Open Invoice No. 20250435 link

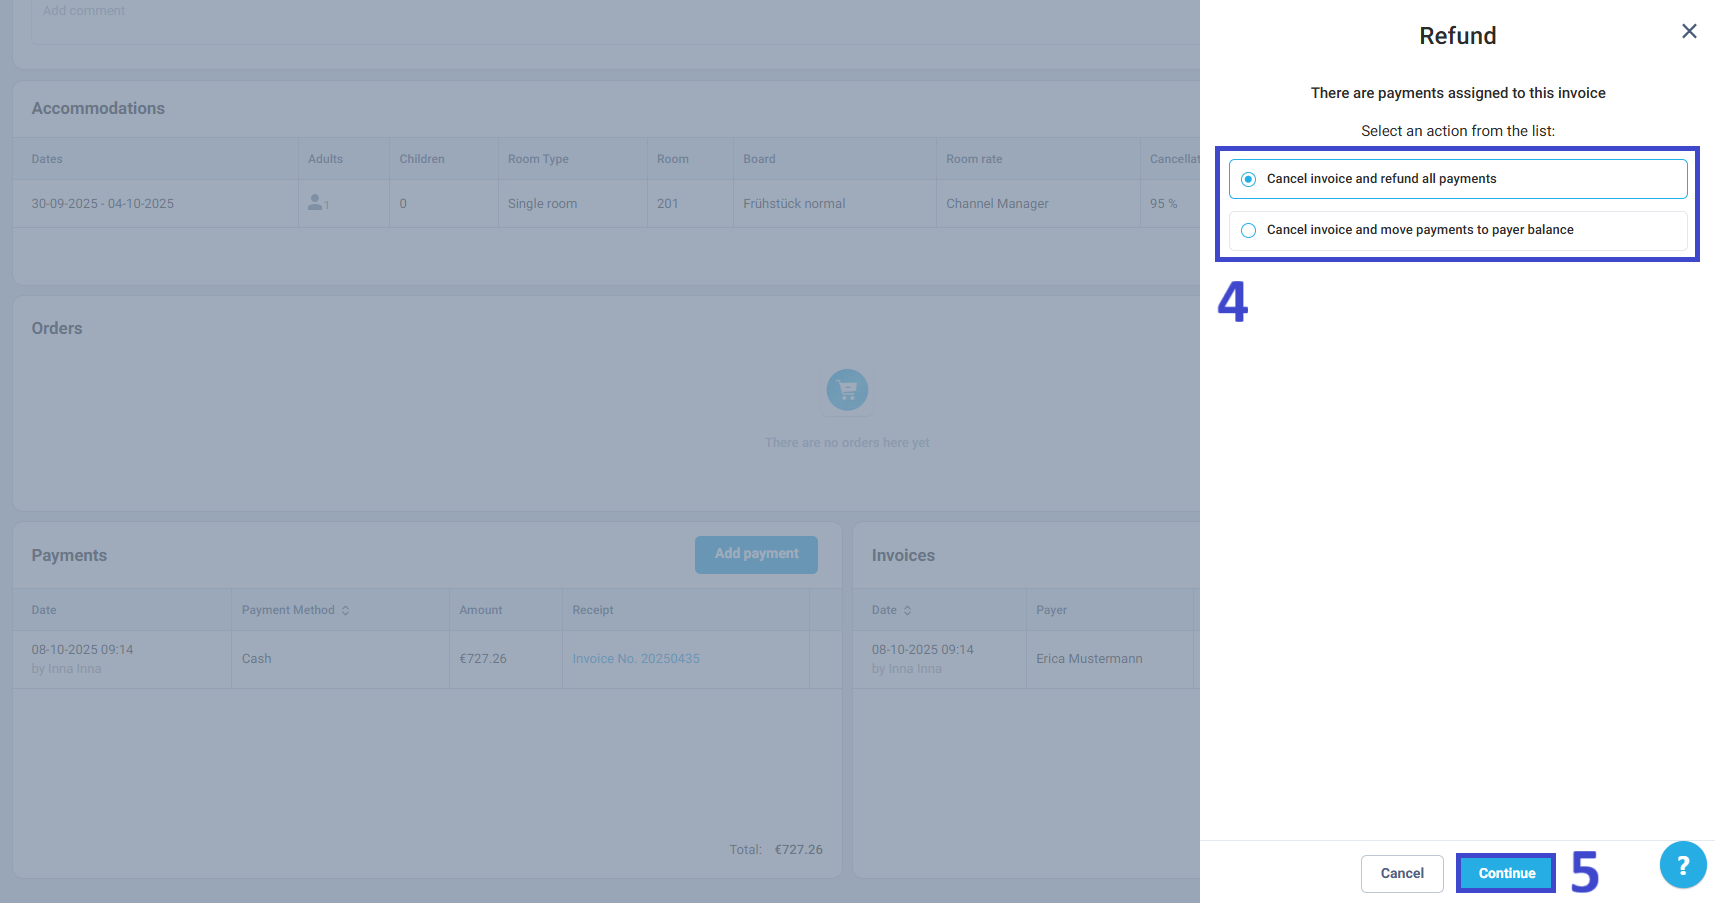[636, 659]
